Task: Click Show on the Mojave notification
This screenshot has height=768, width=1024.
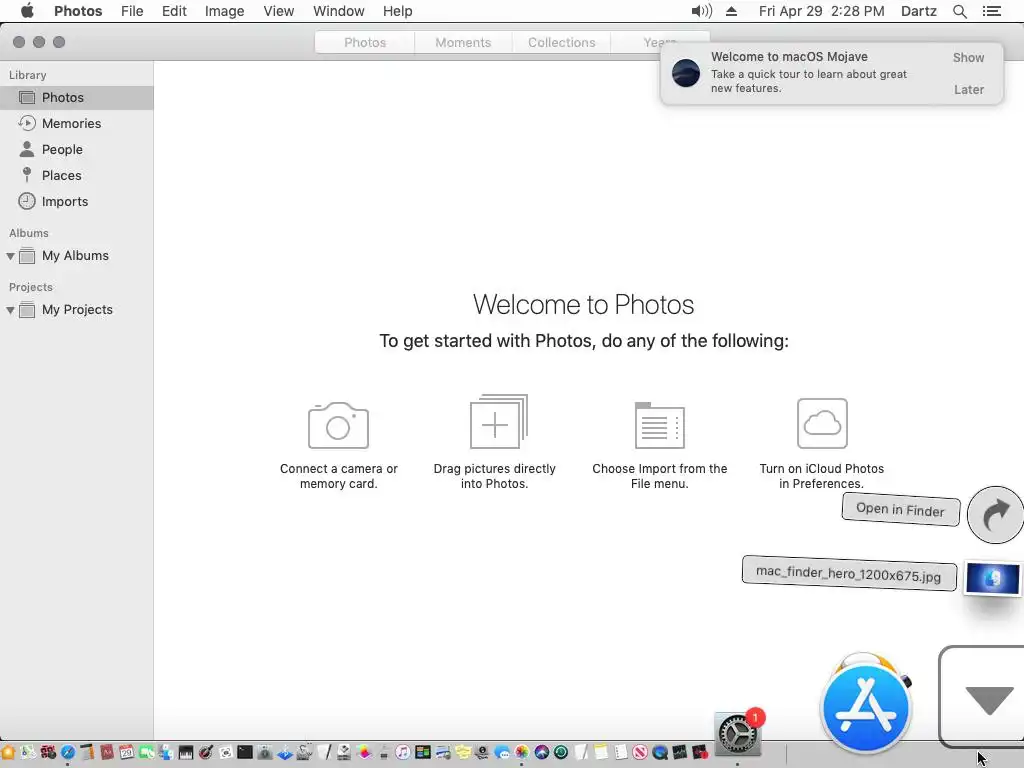Action: [x=968, y=57]
